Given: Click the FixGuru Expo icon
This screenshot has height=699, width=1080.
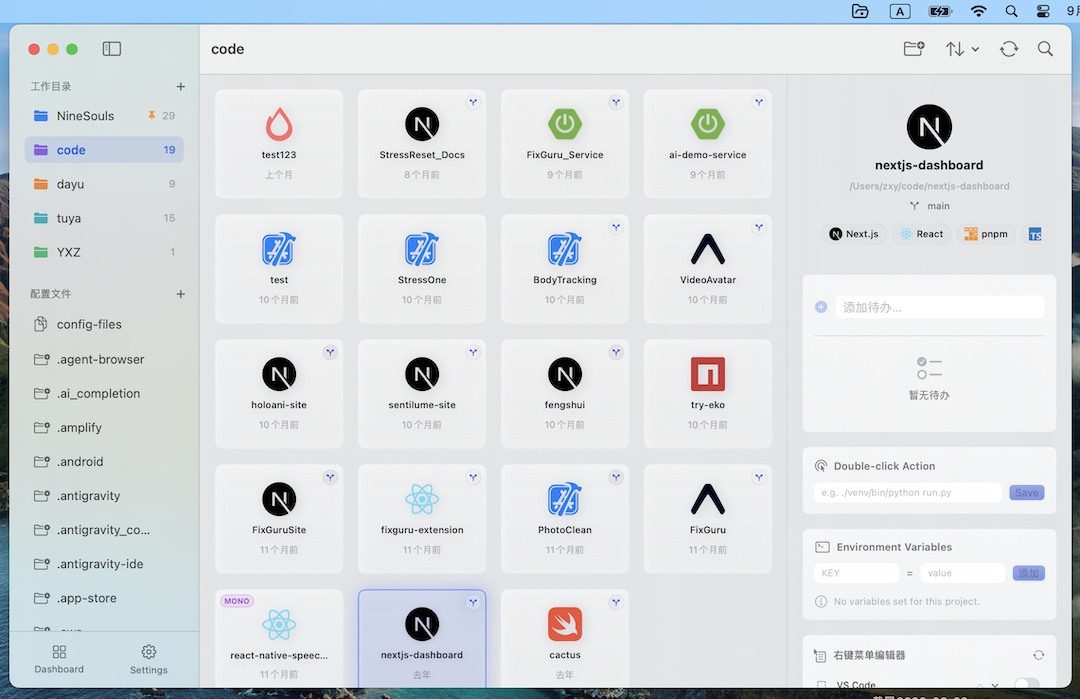Looking at the screenshot, I should pyautogui.click(x=708, y=499).
